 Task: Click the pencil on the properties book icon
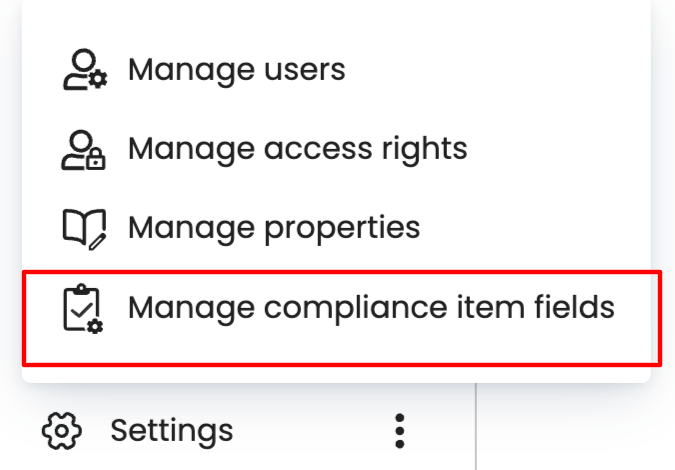(x=97, y=238)
